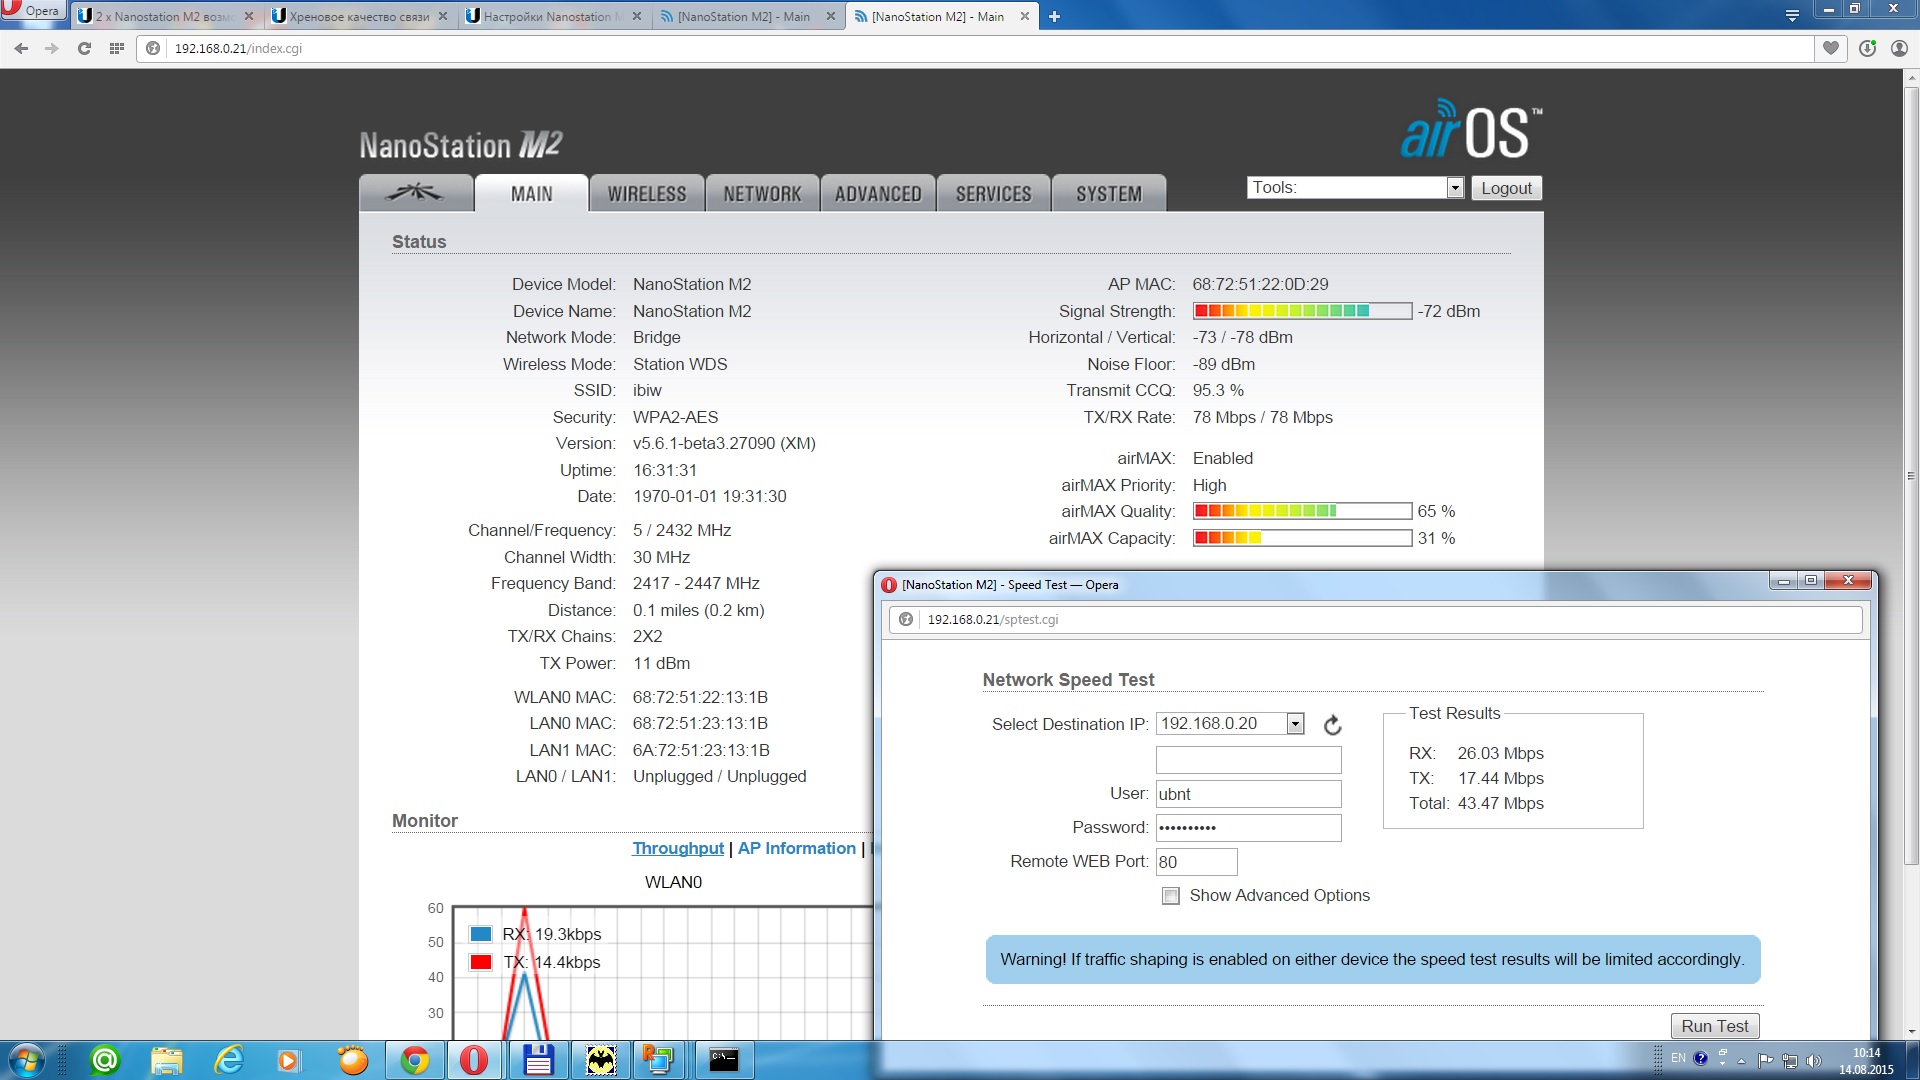Image resolution: width=1920 pixels, height=1080 pixels.
Task: Open the Opera main menu button
Action: point(32,11)
